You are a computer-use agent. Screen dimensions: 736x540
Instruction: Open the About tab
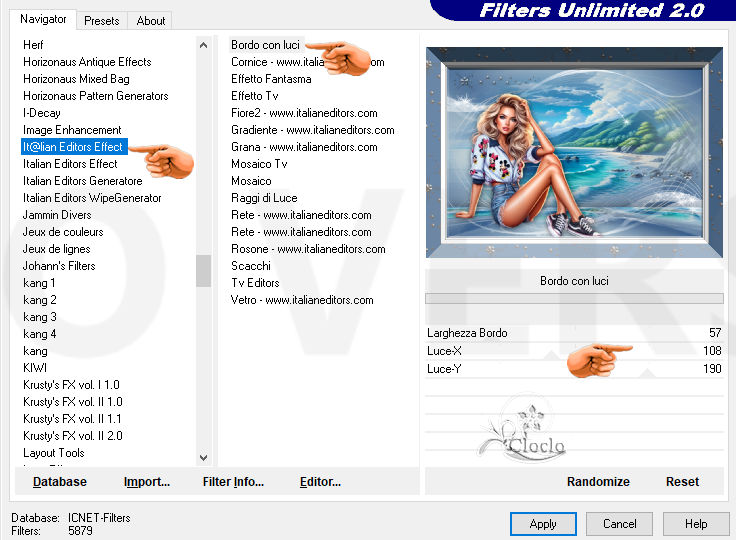[150, 21]
